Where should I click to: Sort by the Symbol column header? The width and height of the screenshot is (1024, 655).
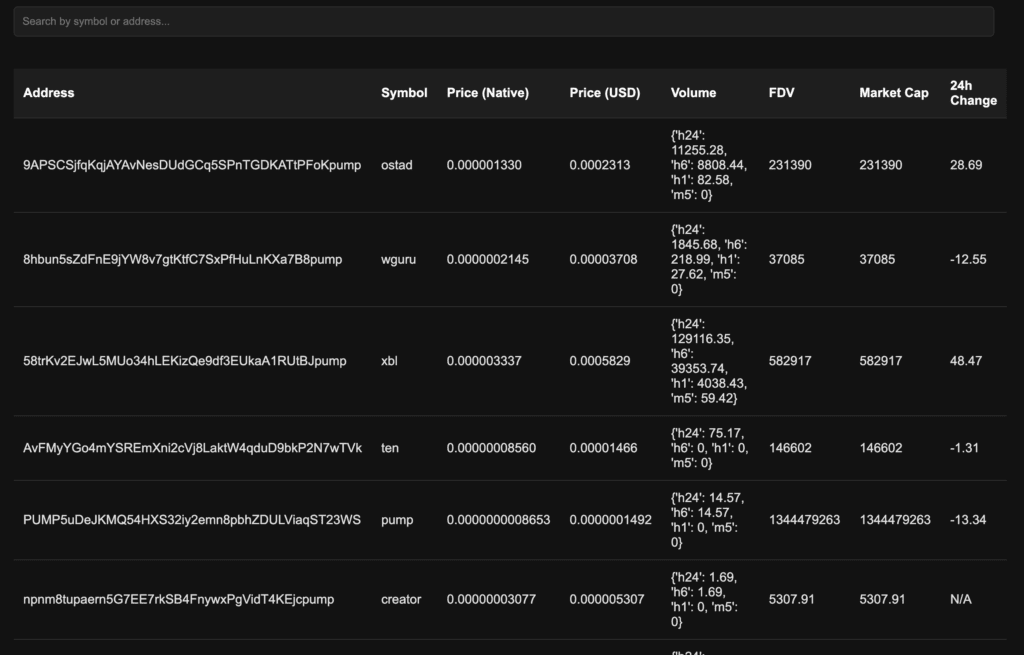click(x=404, y=93)
